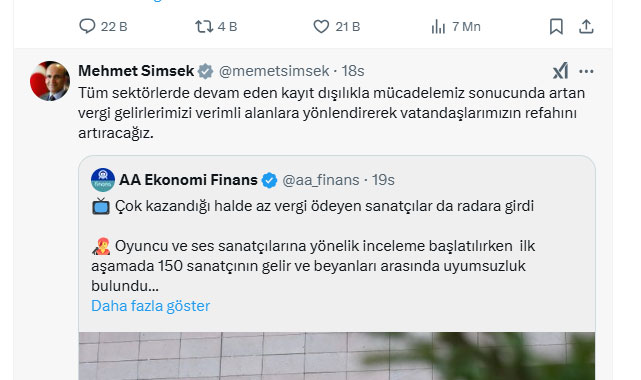Open the @aa_finans handle

321,180
